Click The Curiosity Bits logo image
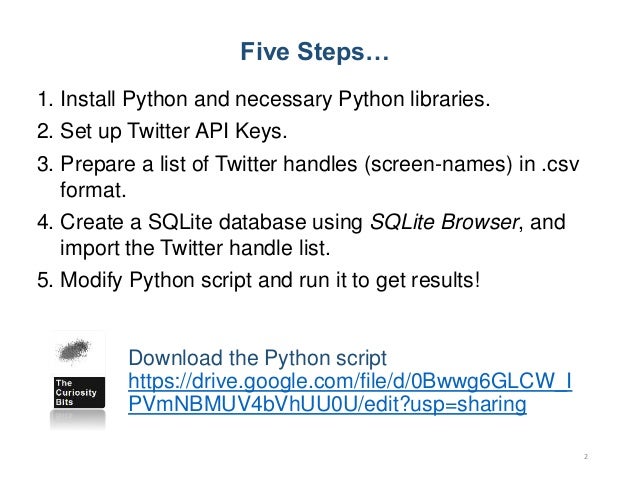The height and width of the screenshot is (479, 638). point(77,380)
